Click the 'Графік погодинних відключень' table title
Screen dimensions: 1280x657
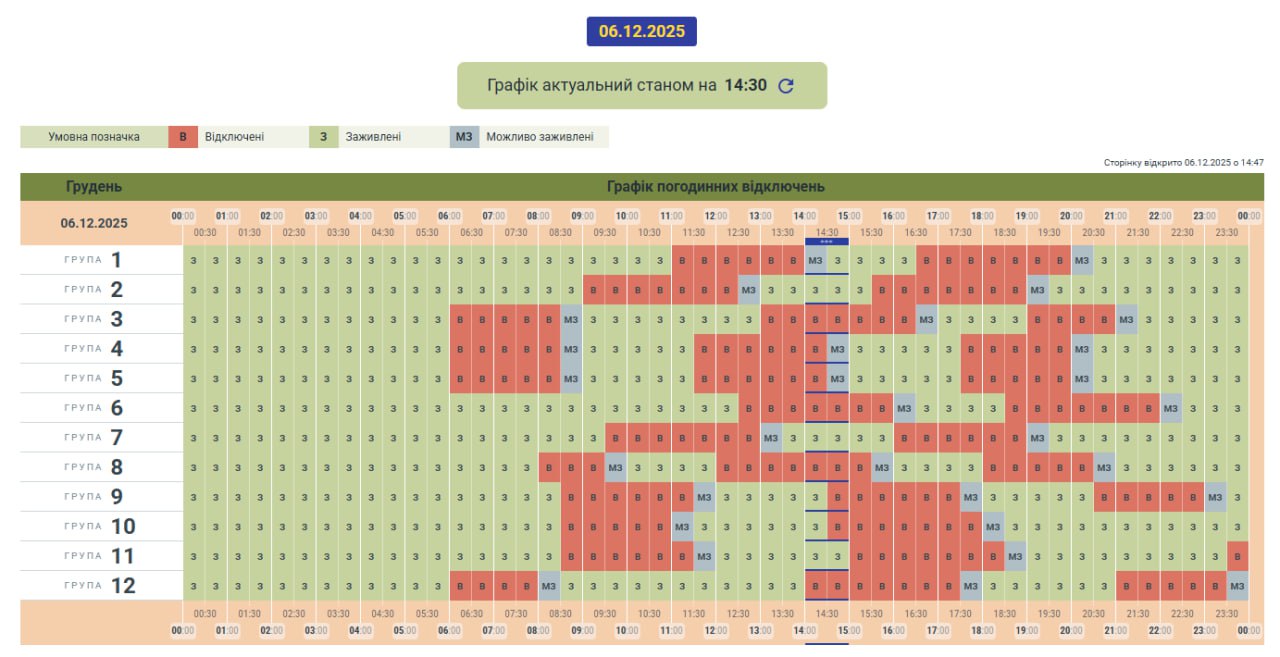(x=715, y=187)
